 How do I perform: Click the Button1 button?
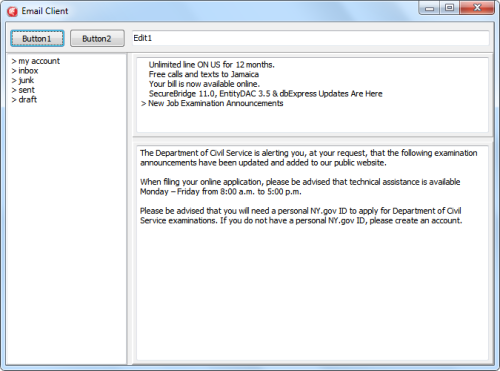coord(37,39)
